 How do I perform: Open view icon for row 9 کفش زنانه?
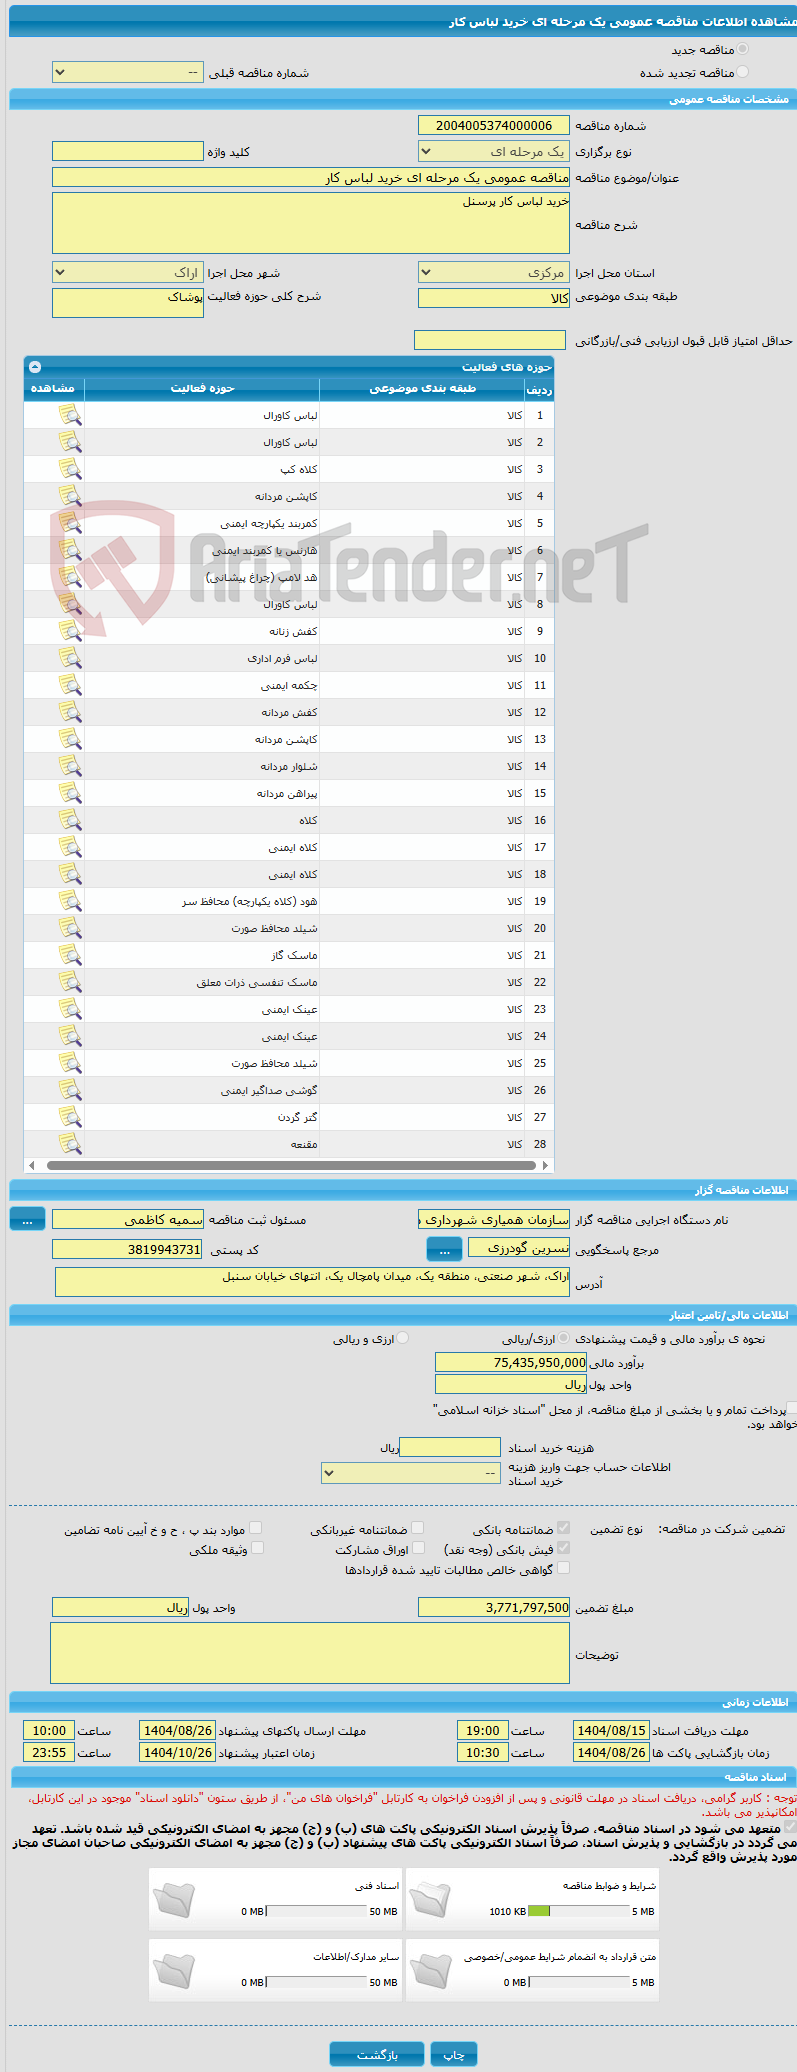point(70,631)
